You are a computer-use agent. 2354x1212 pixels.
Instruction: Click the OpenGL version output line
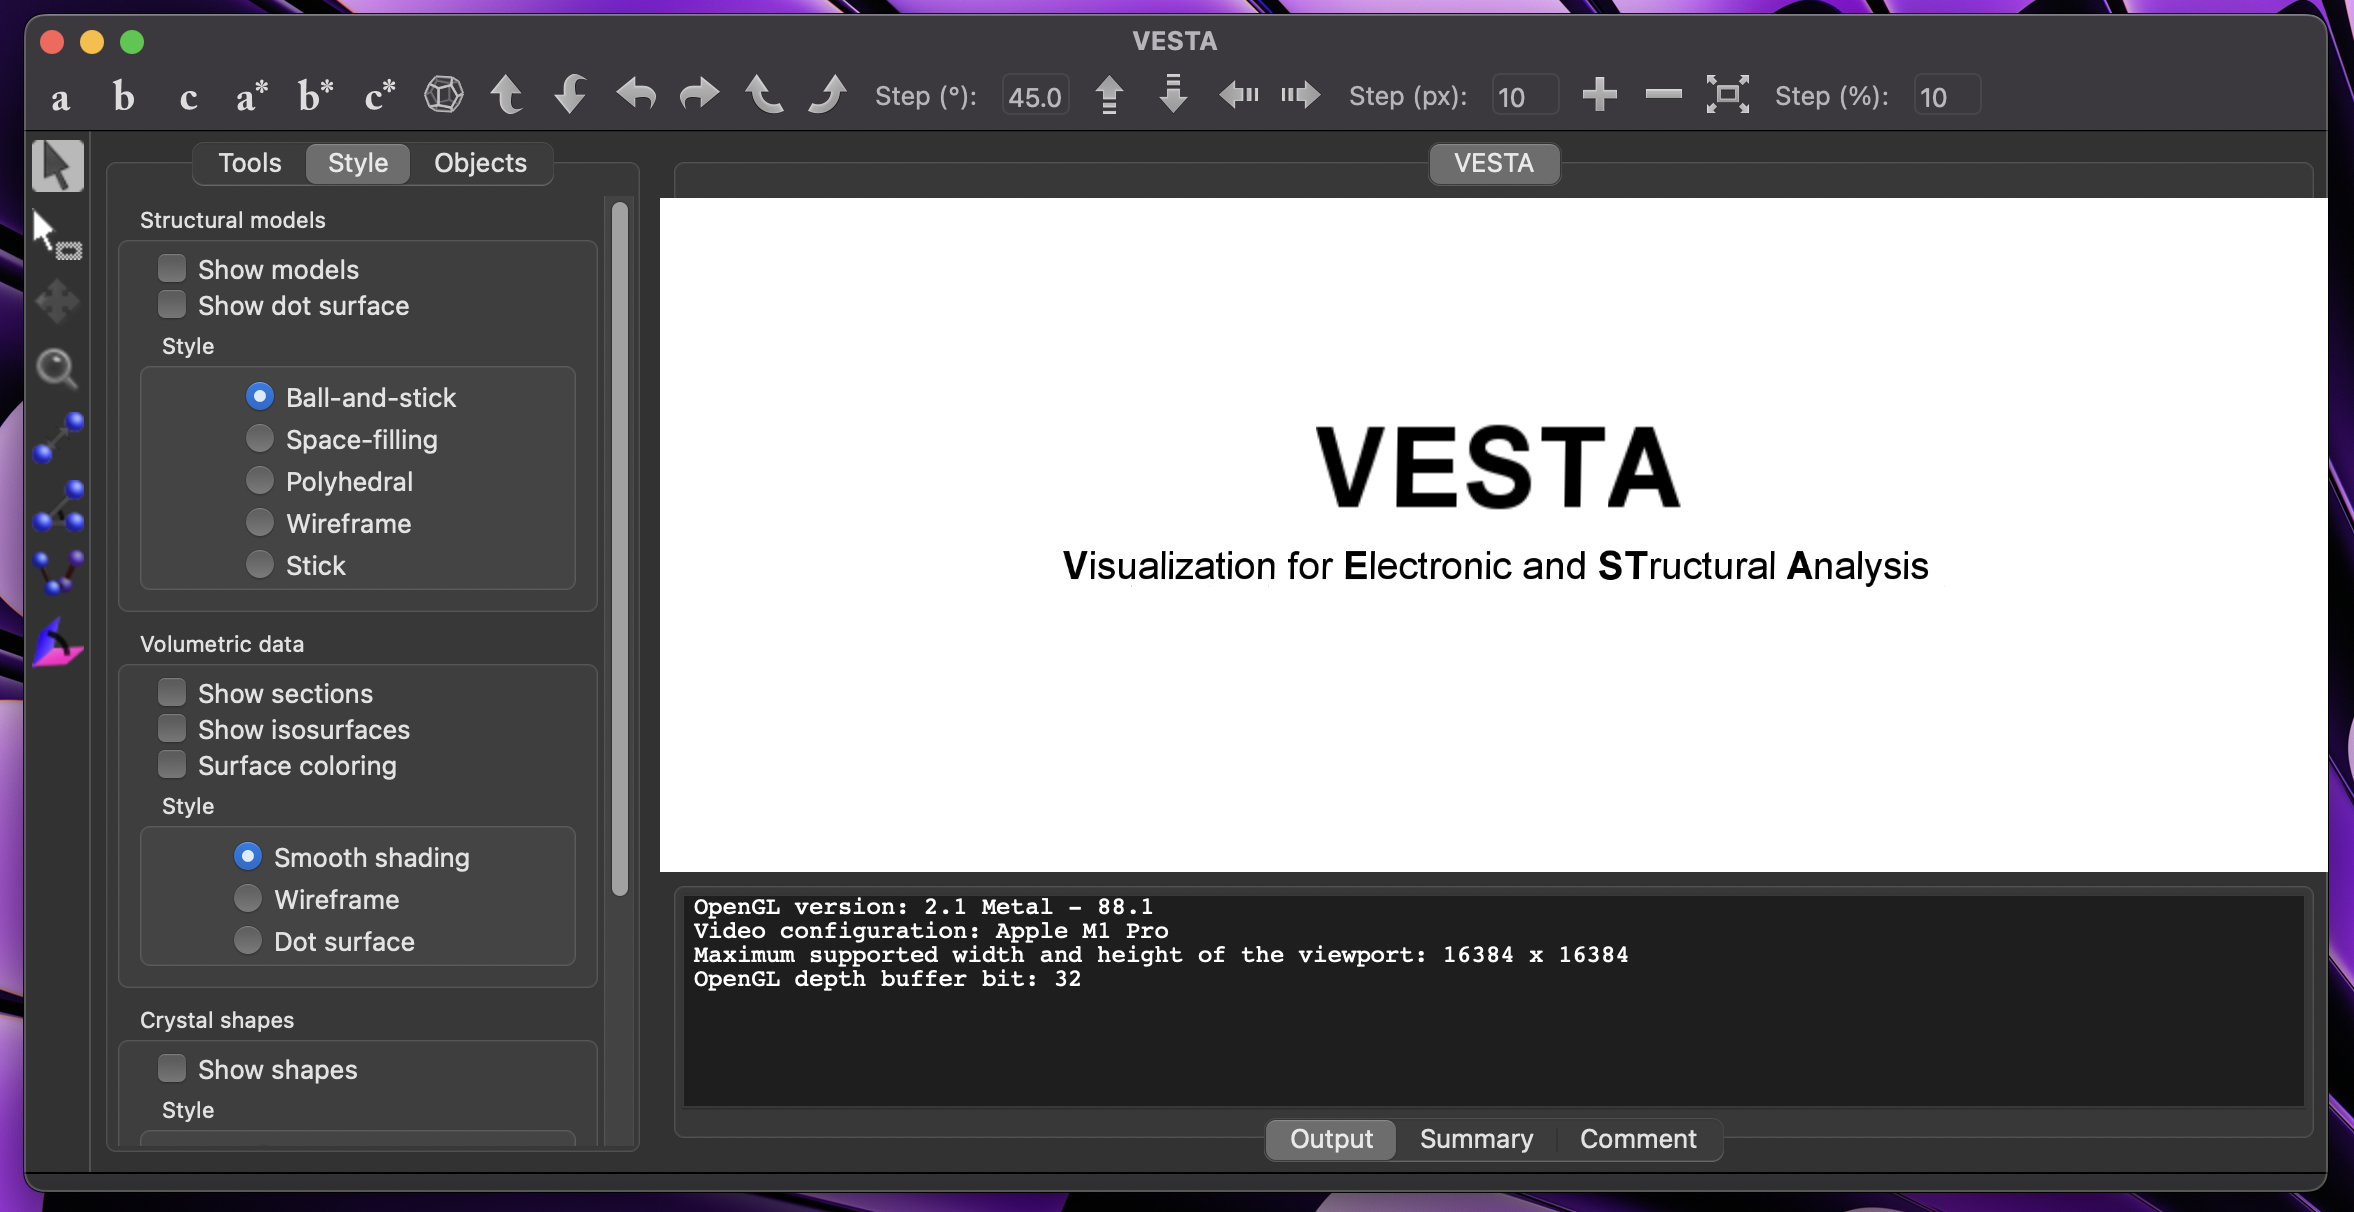(x=923, y=907)
